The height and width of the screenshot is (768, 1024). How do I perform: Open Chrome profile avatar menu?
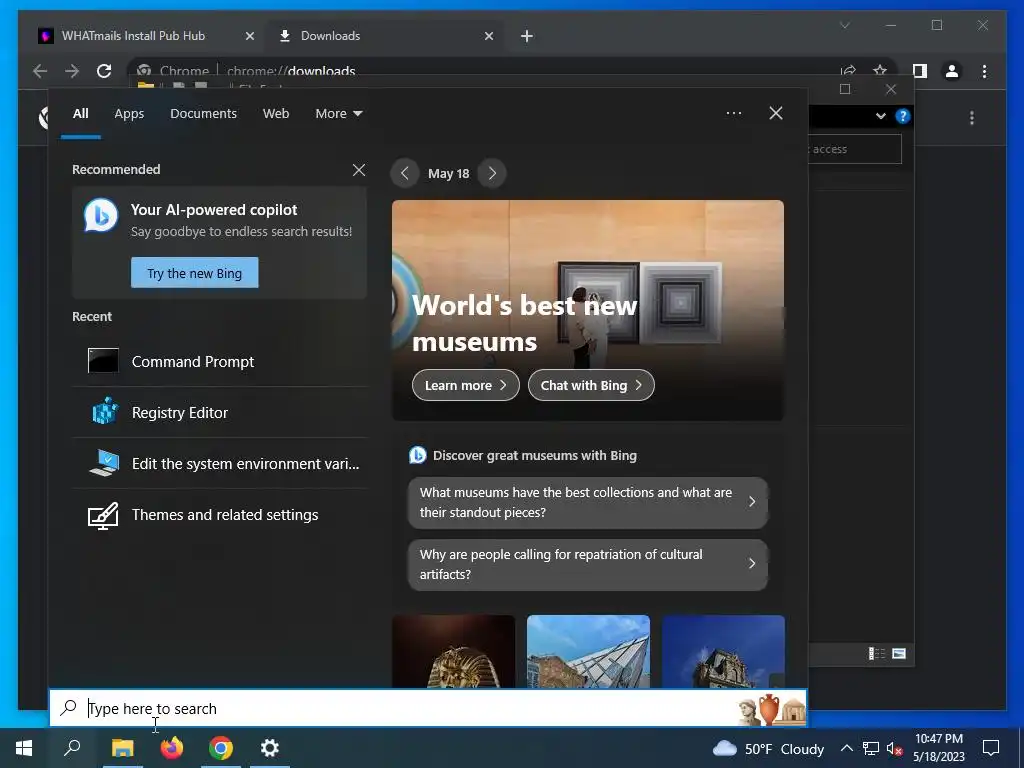tap(952, 71)
